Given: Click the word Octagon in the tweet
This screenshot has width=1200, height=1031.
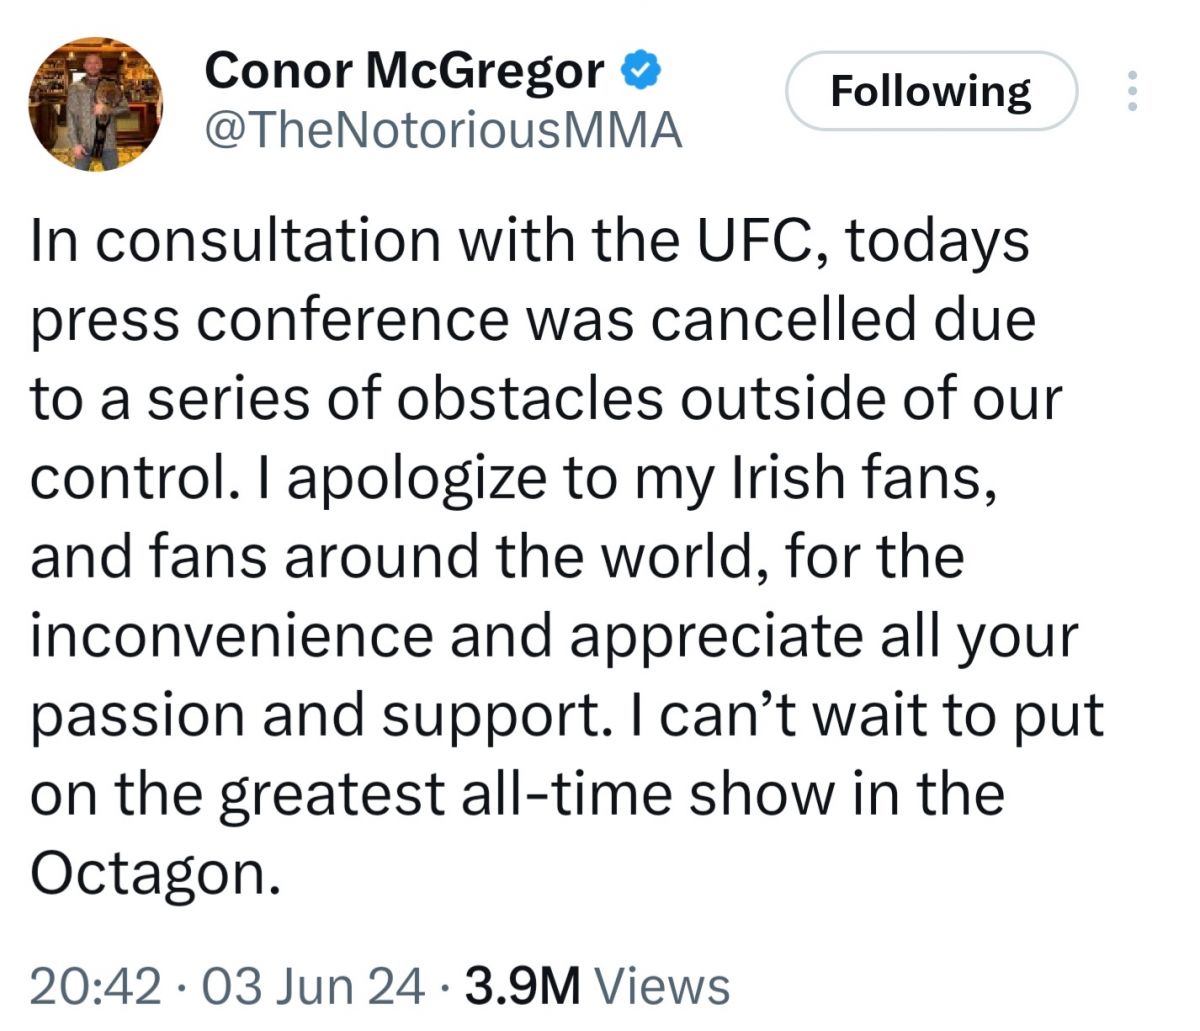Looking at the screenshot, I should (x=145, y=872).
